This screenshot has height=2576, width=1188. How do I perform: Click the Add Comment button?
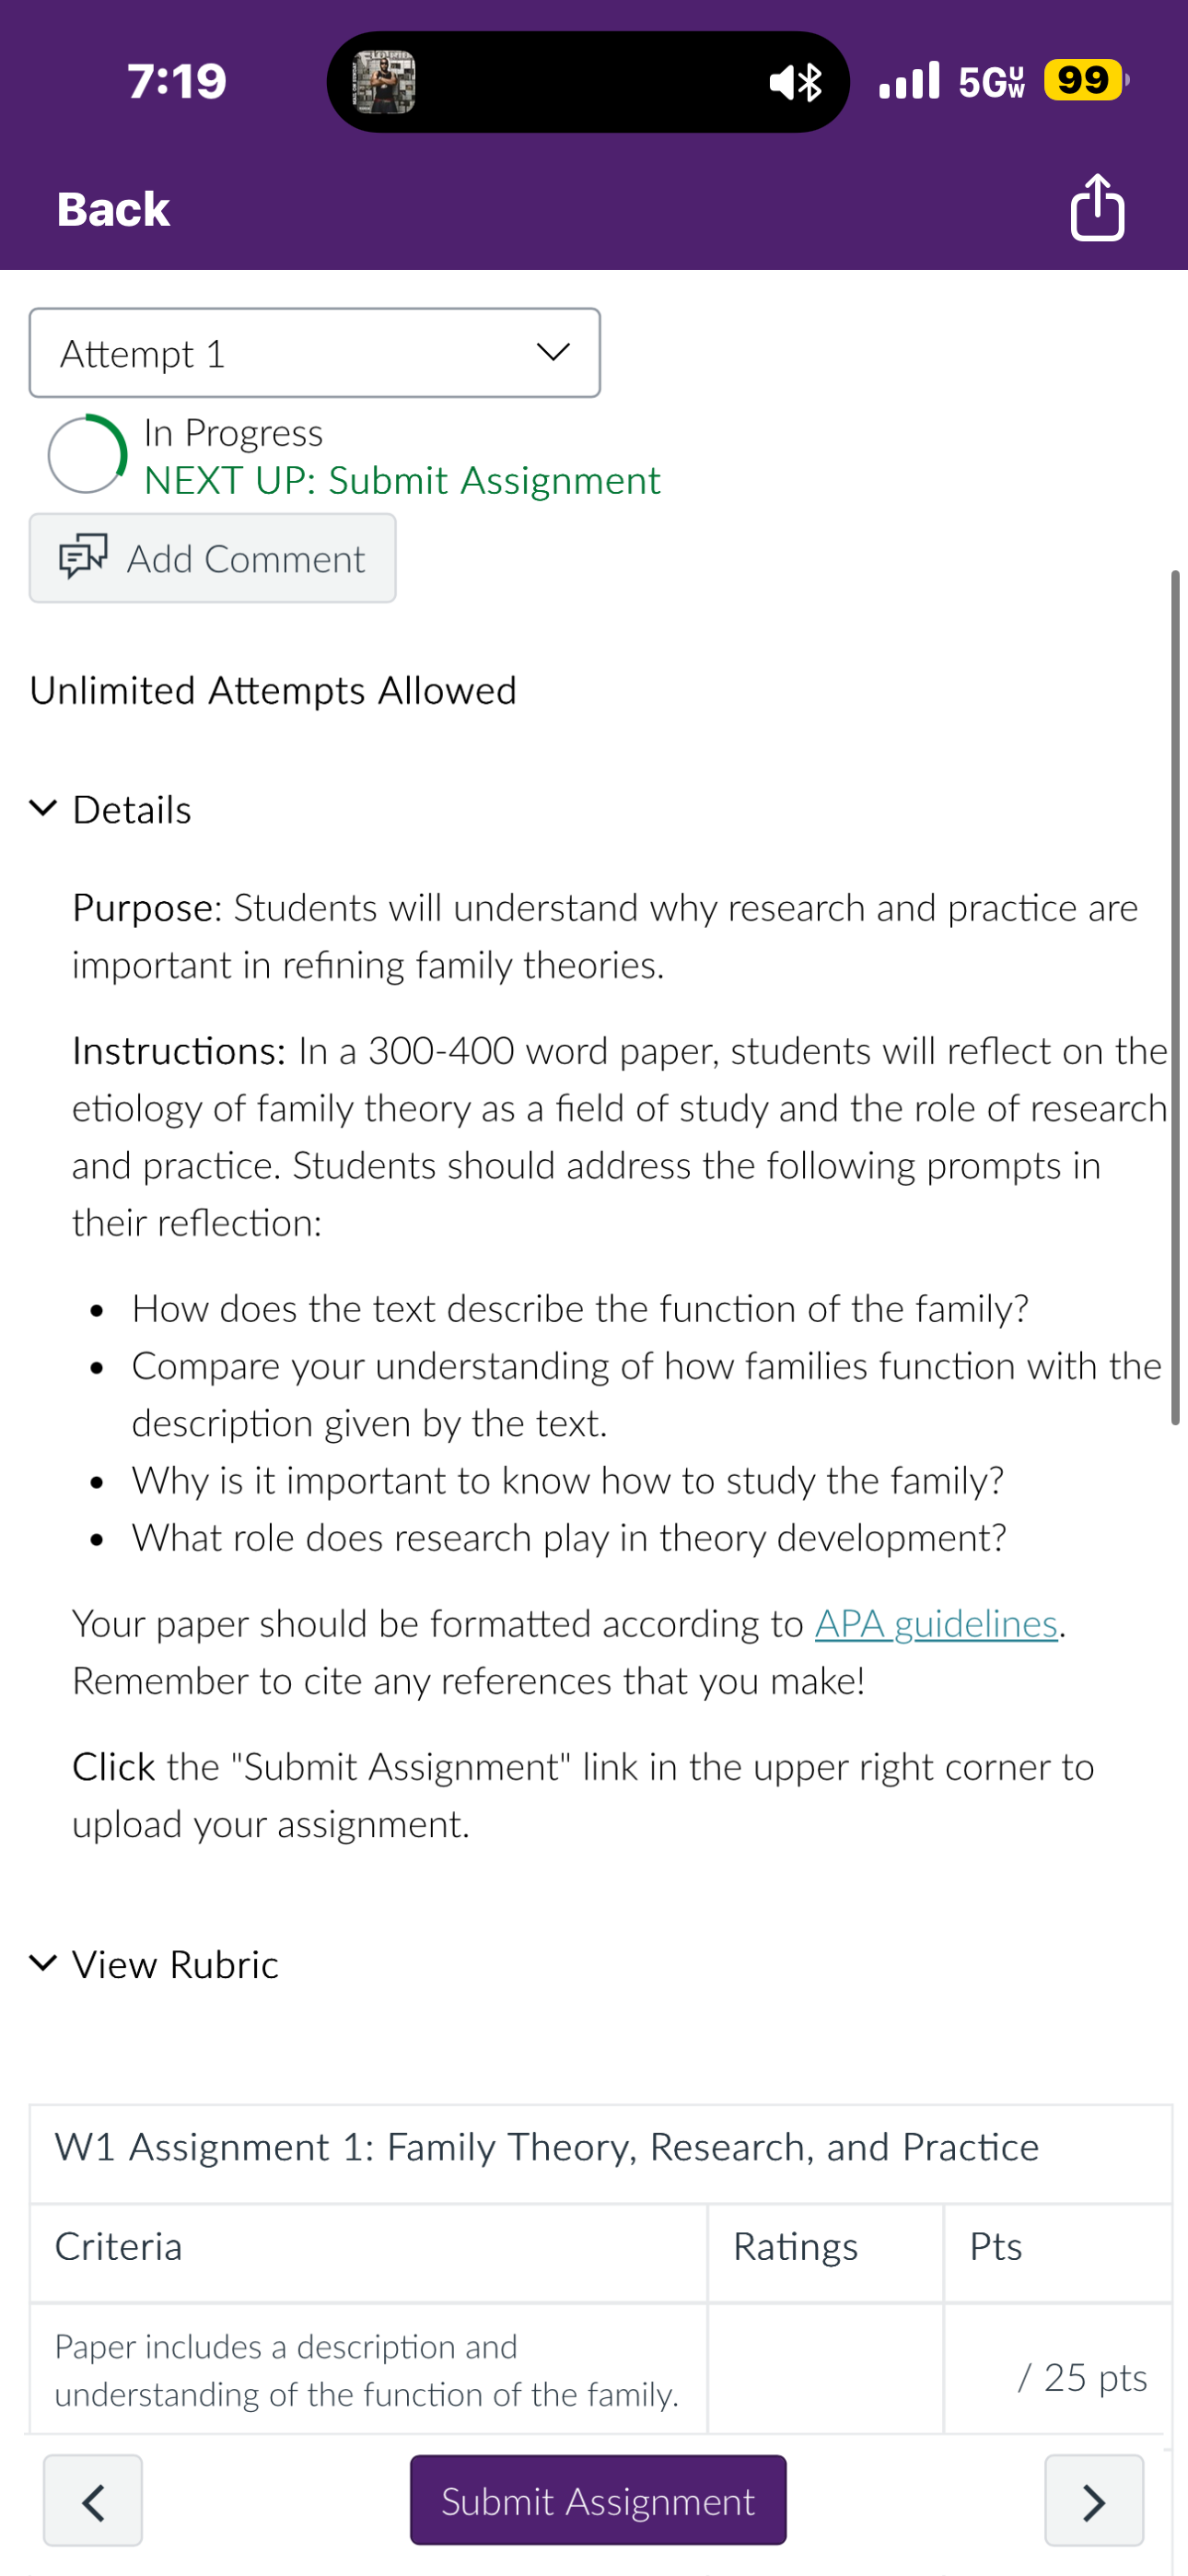[212, 558]
